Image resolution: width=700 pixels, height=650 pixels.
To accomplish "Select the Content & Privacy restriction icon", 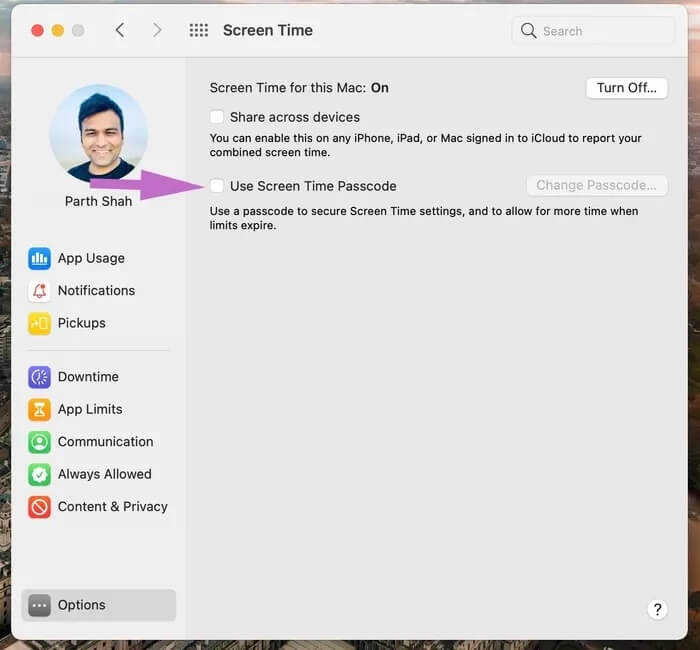I will [x=40, y=507].
